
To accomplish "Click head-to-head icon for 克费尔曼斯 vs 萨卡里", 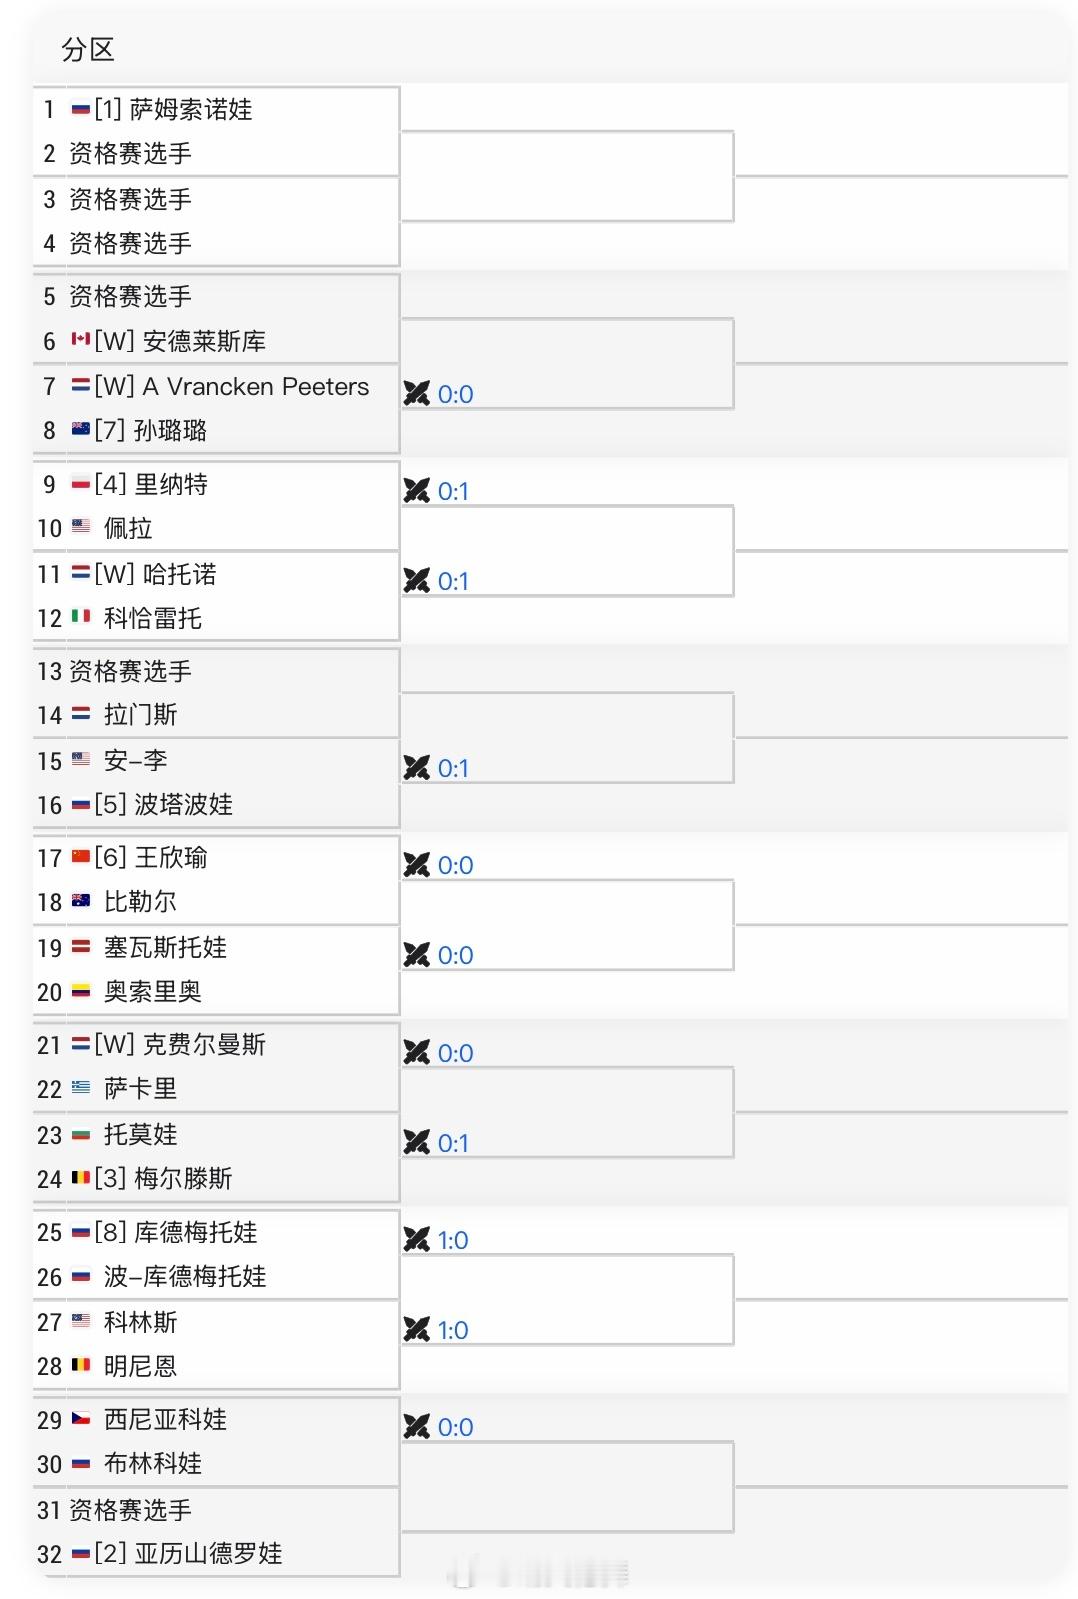I will (x=417, y=1053).
